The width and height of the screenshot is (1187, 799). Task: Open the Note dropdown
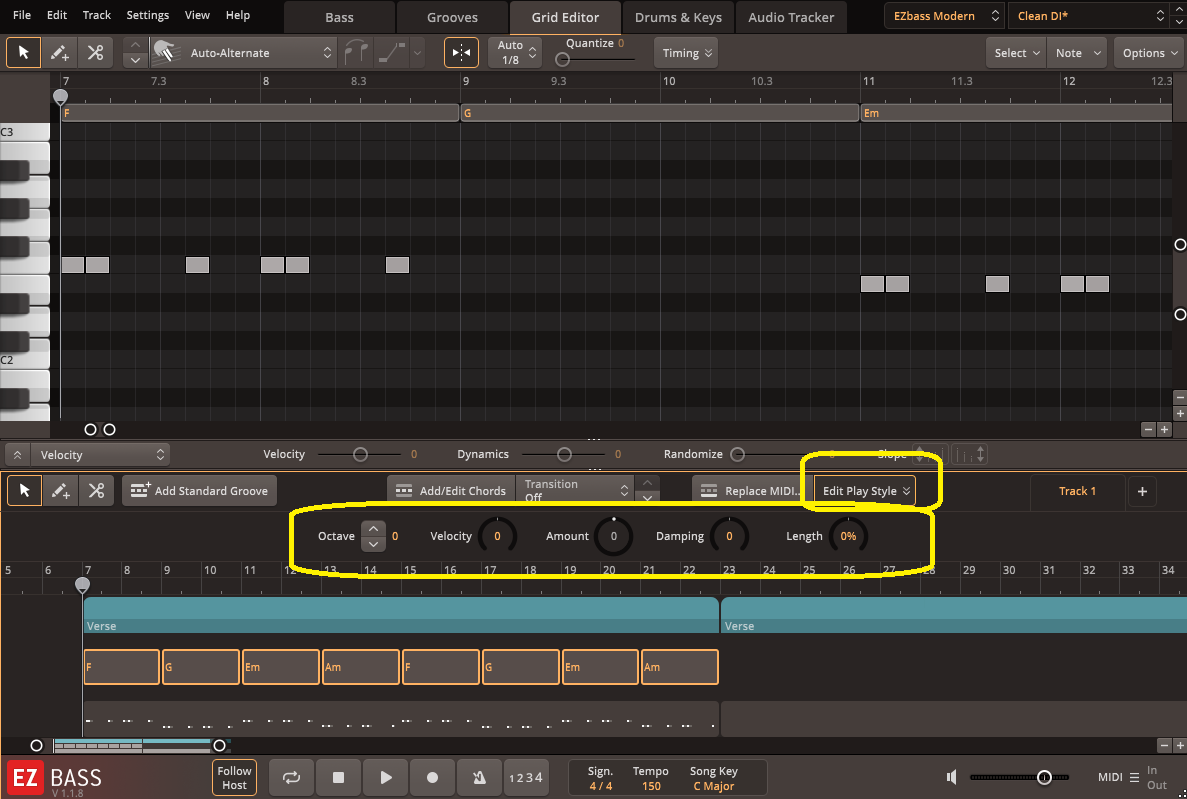1076,53
